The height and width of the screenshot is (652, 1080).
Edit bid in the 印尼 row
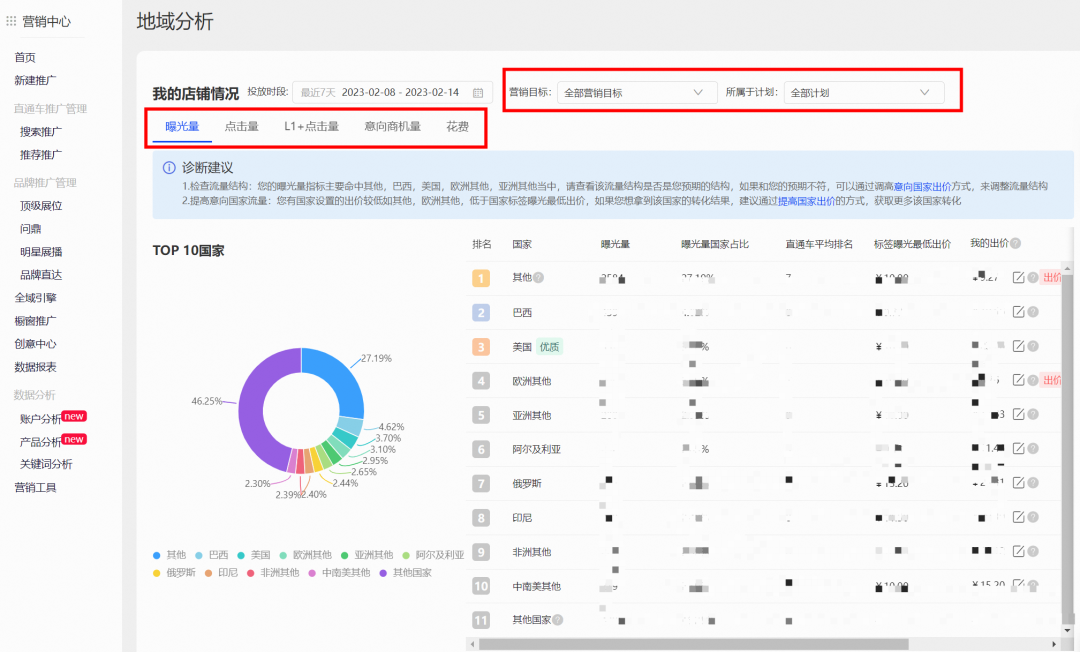click(1019, 517)
